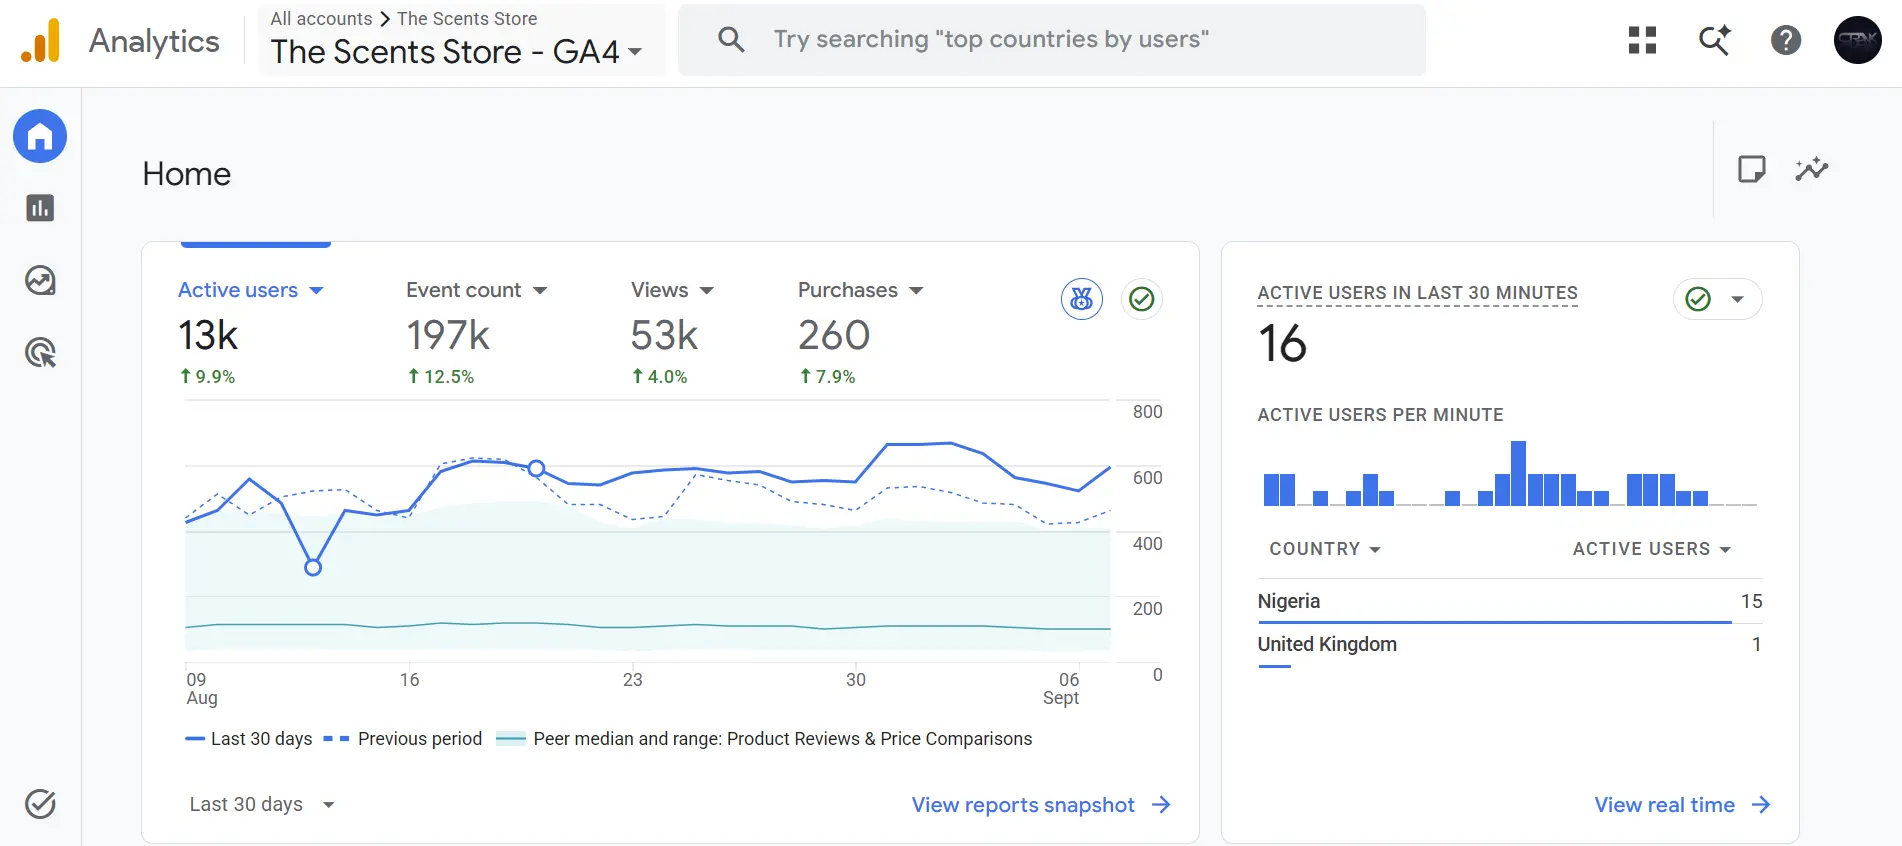Image resolution: width=1902 pixels, height=846 pixels.
Task: Click The Scents Store breadcrumb
Action: point(467,19)
